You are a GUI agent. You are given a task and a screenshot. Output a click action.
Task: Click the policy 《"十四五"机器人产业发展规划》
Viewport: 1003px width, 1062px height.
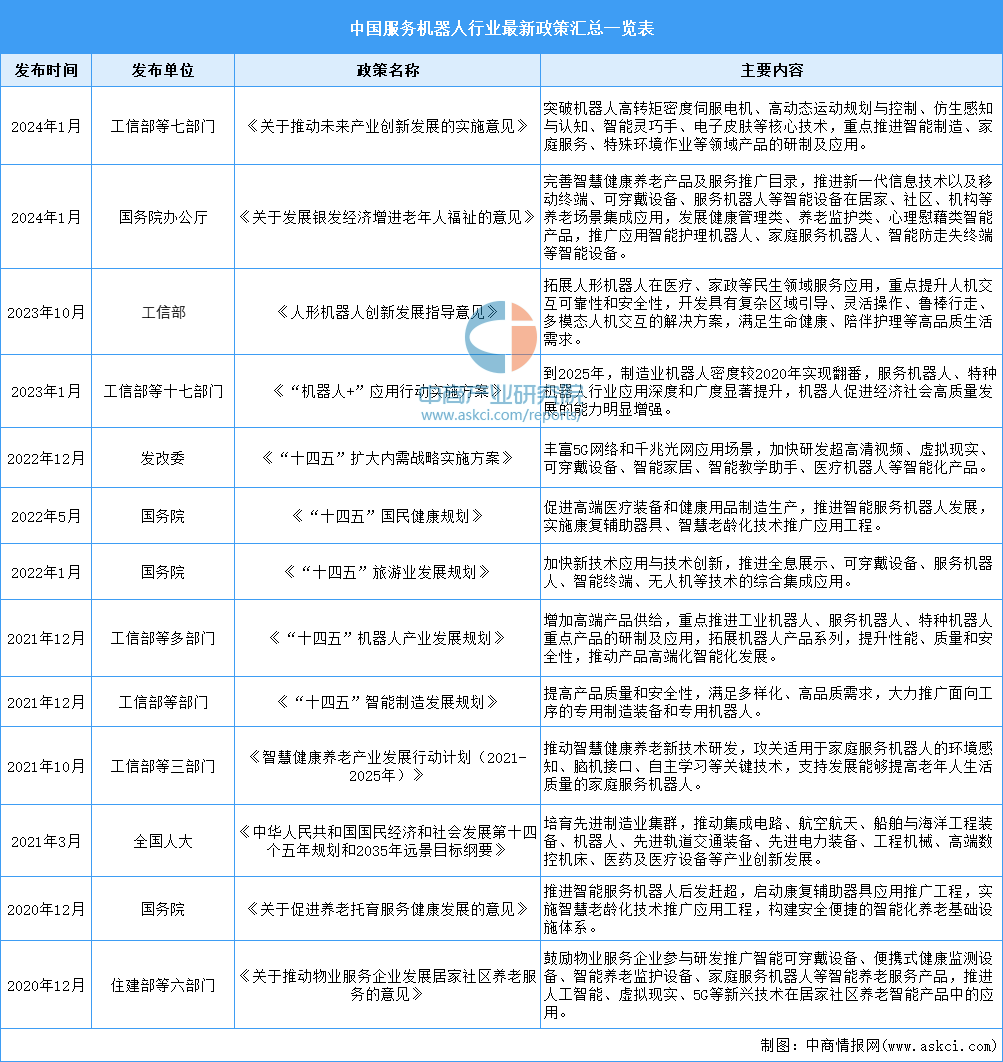387,638
